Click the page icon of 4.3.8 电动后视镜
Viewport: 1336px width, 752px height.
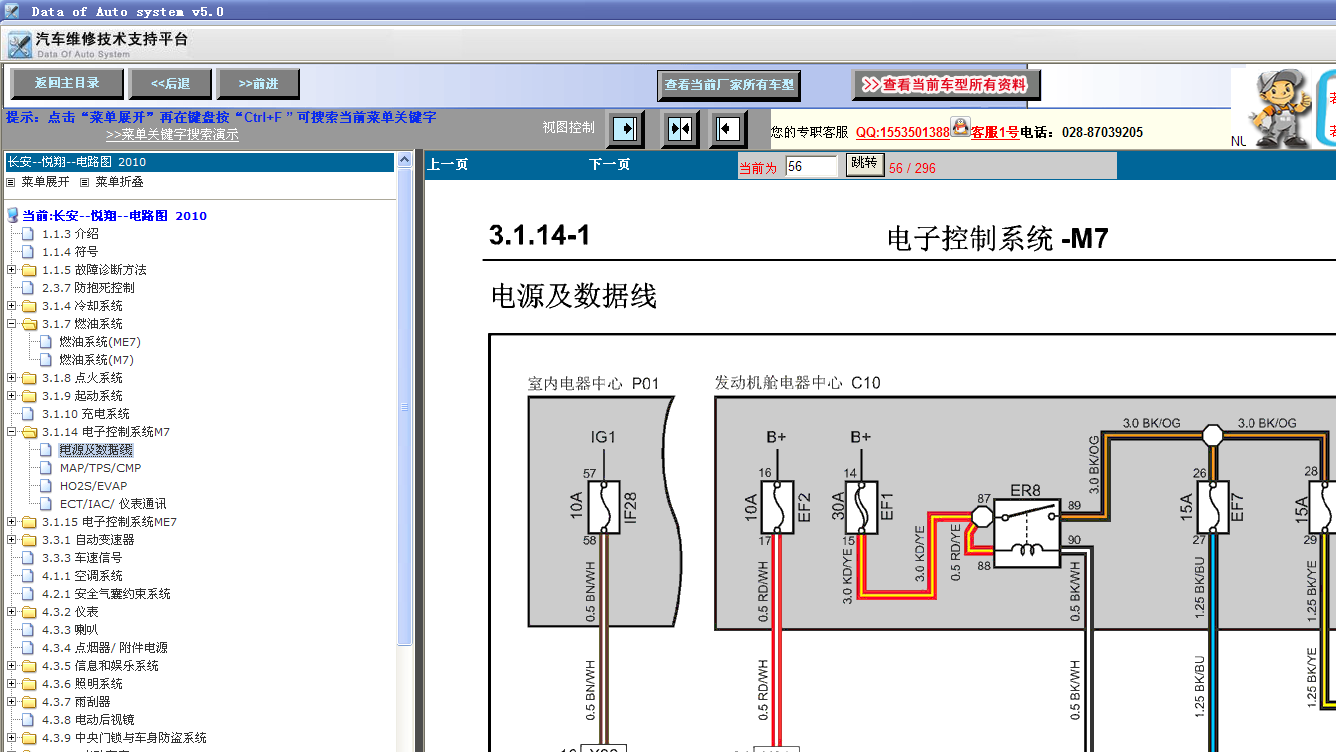pyautogui.click(x=28, y=719)
